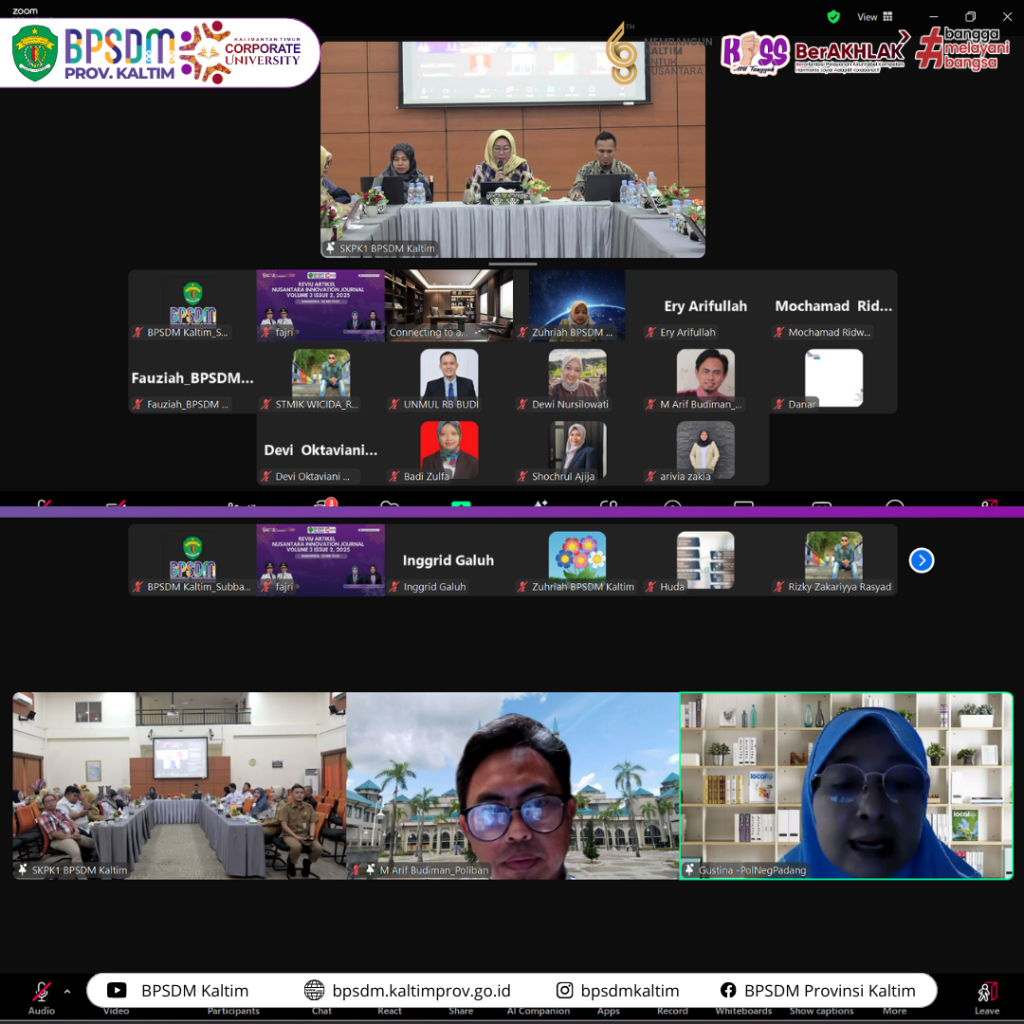Click muted mic icon on M Arif Budiman_Poliban video

pos(356,870)
